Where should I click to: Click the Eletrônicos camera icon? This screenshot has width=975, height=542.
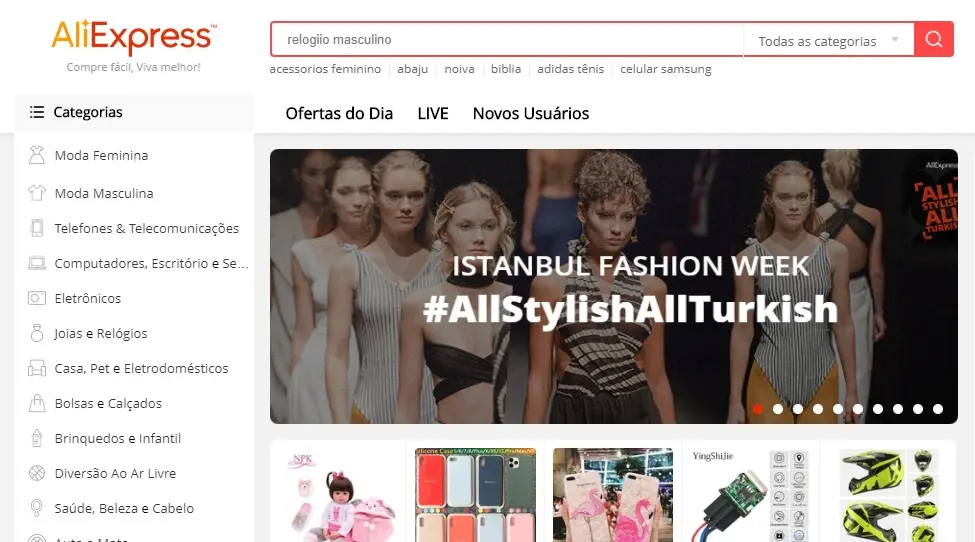pos(37,298)
